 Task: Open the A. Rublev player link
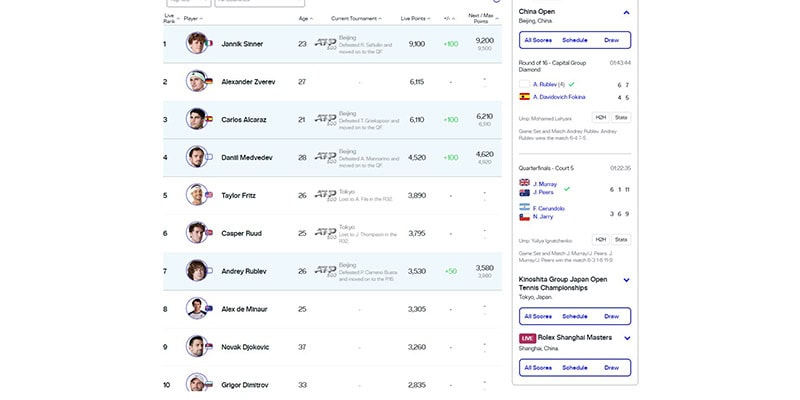tap(549, 84)
